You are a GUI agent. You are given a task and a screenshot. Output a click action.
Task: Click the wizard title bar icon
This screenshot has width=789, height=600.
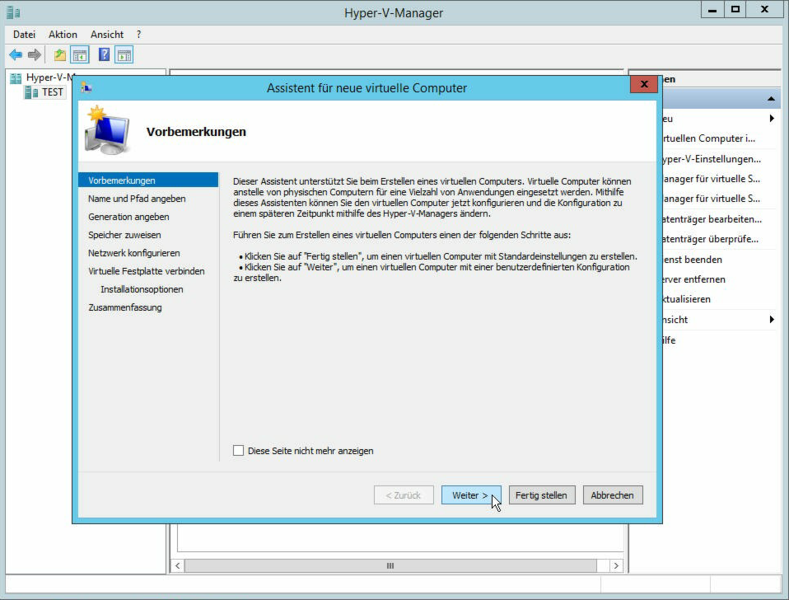(x=87, y=88)
